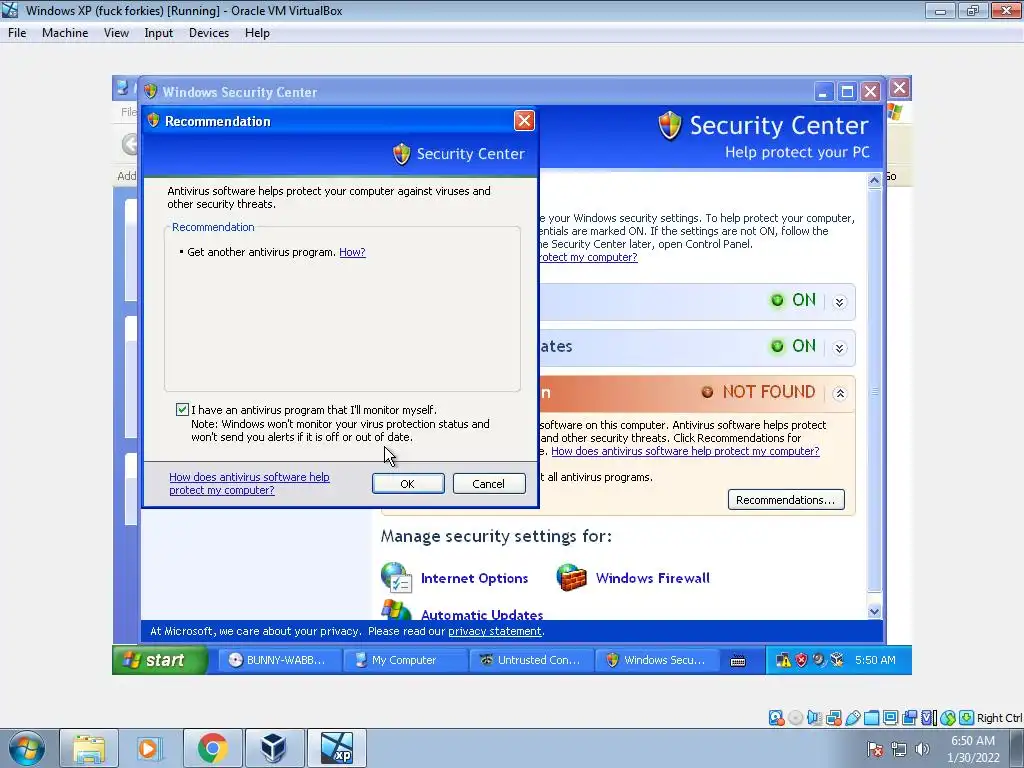
Task: Click the VirtualBox USB devices icon
Action: tap(852, 718)
